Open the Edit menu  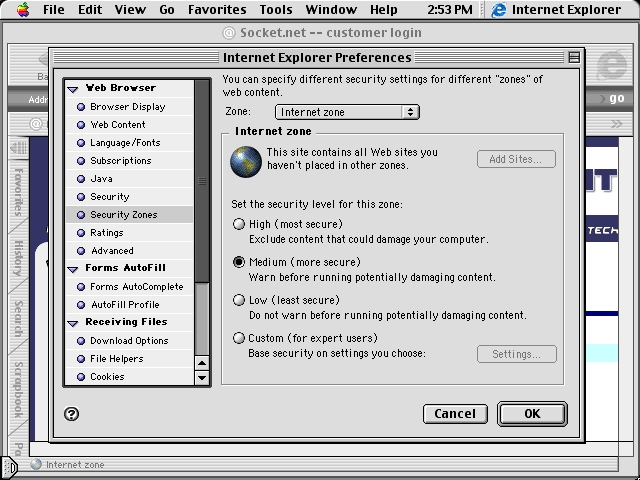(90, 9)
